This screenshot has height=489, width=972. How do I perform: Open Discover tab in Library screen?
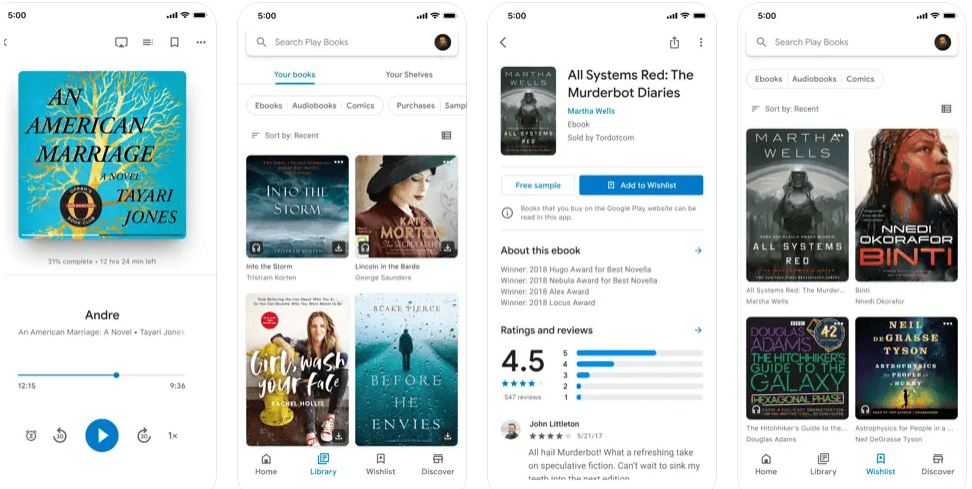pos(438,464)
